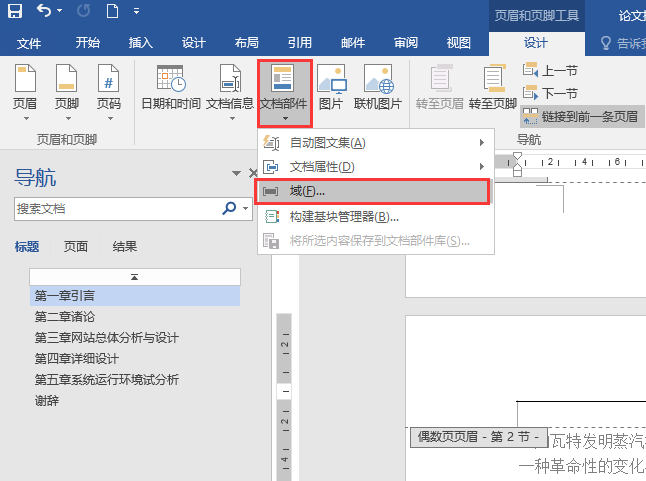Viewport: 646px width, 481px height.
Task: Select 第三章网站总体分析与设计 heading
Action: tap(106, 338)
